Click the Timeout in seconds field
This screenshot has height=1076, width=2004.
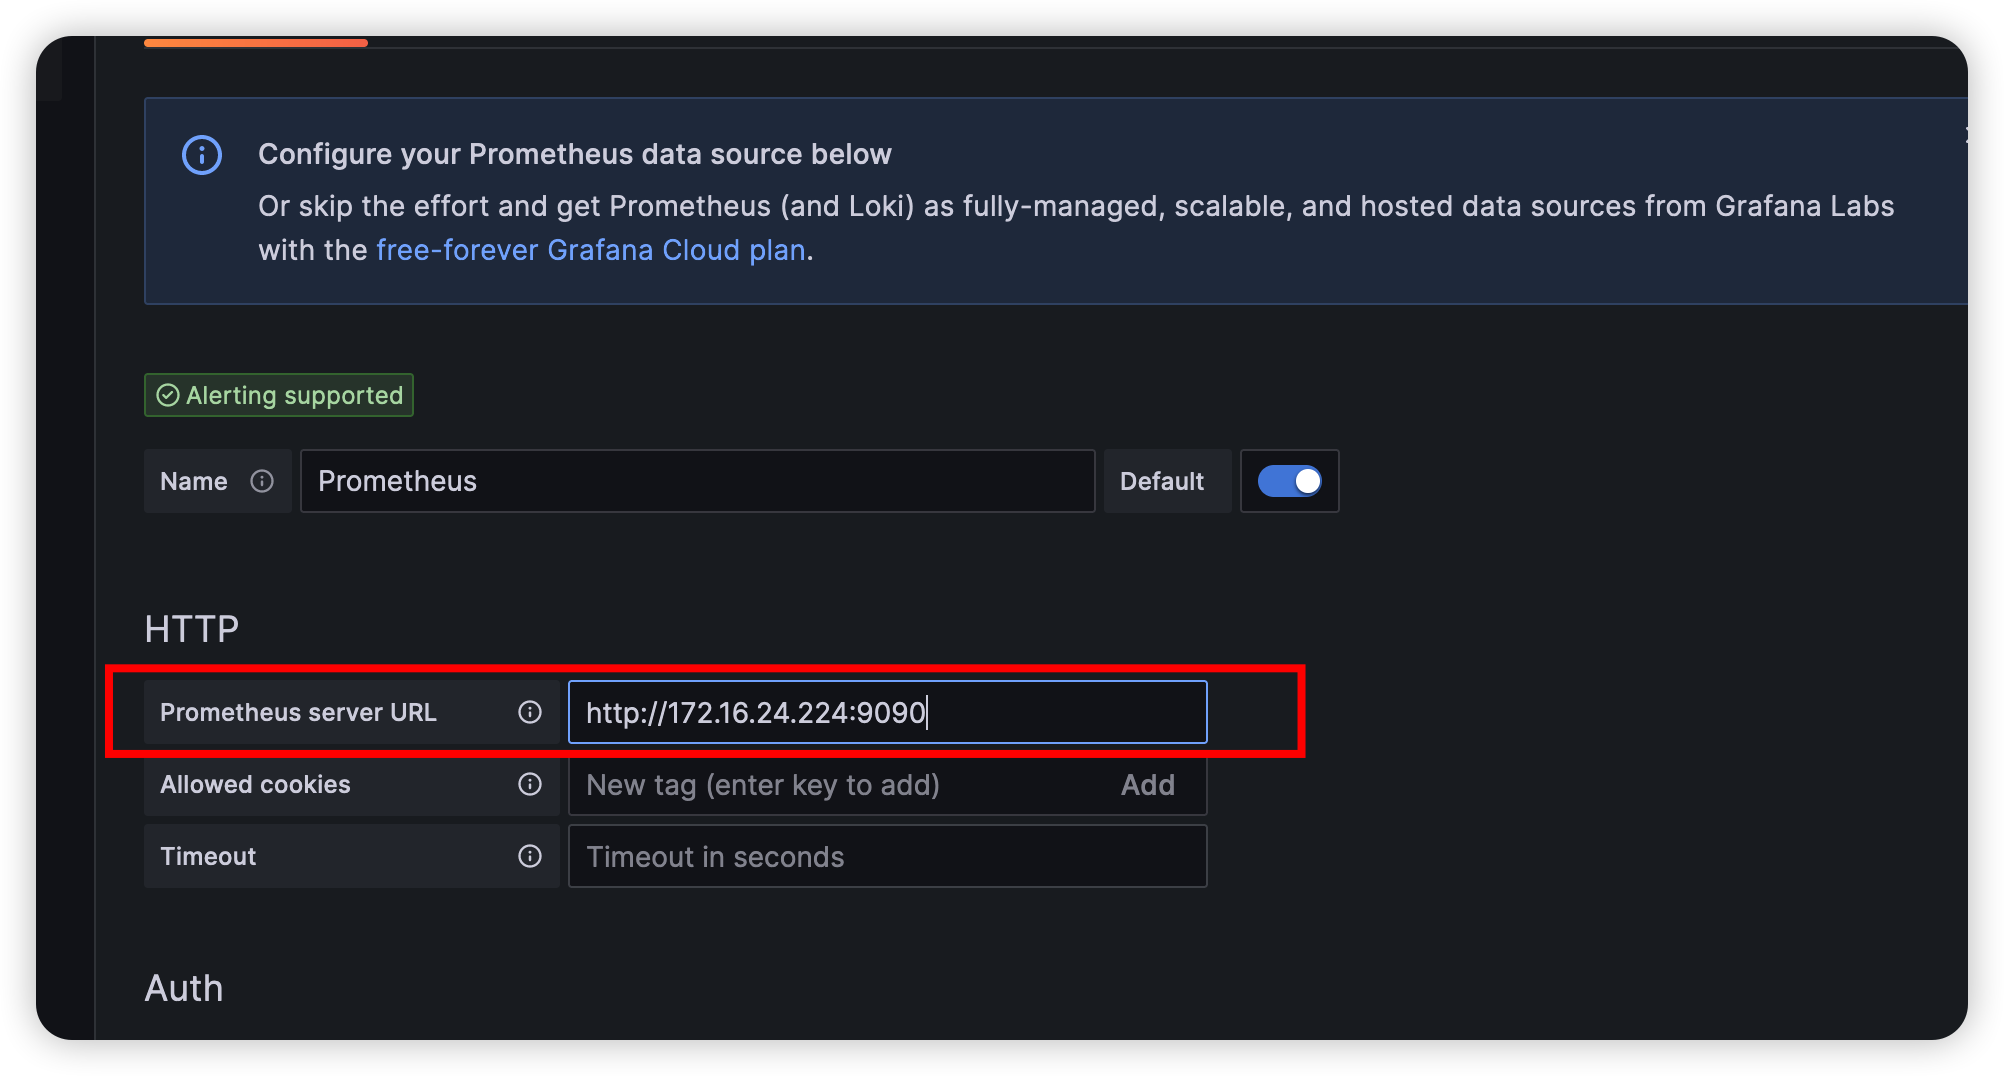tap(888, 856)
